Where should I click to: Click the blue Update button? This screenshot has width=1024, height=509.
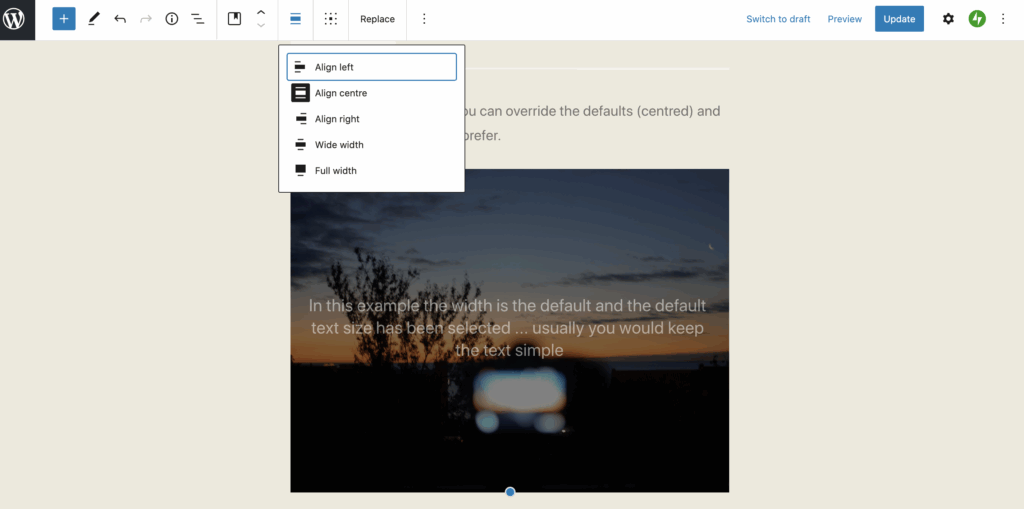(x=899, y=19)
